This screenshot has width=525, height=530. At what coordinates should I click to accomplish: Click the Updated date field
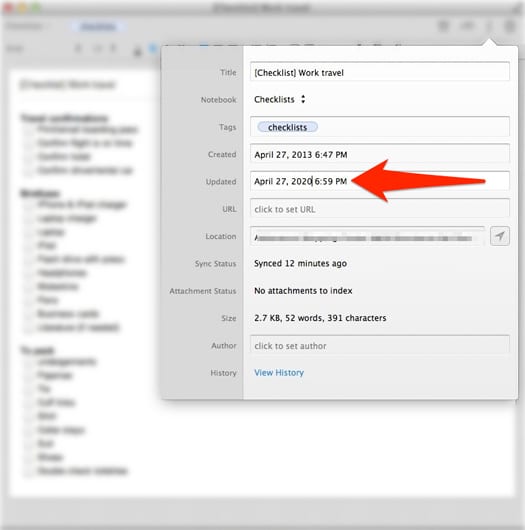click(380, 182)
